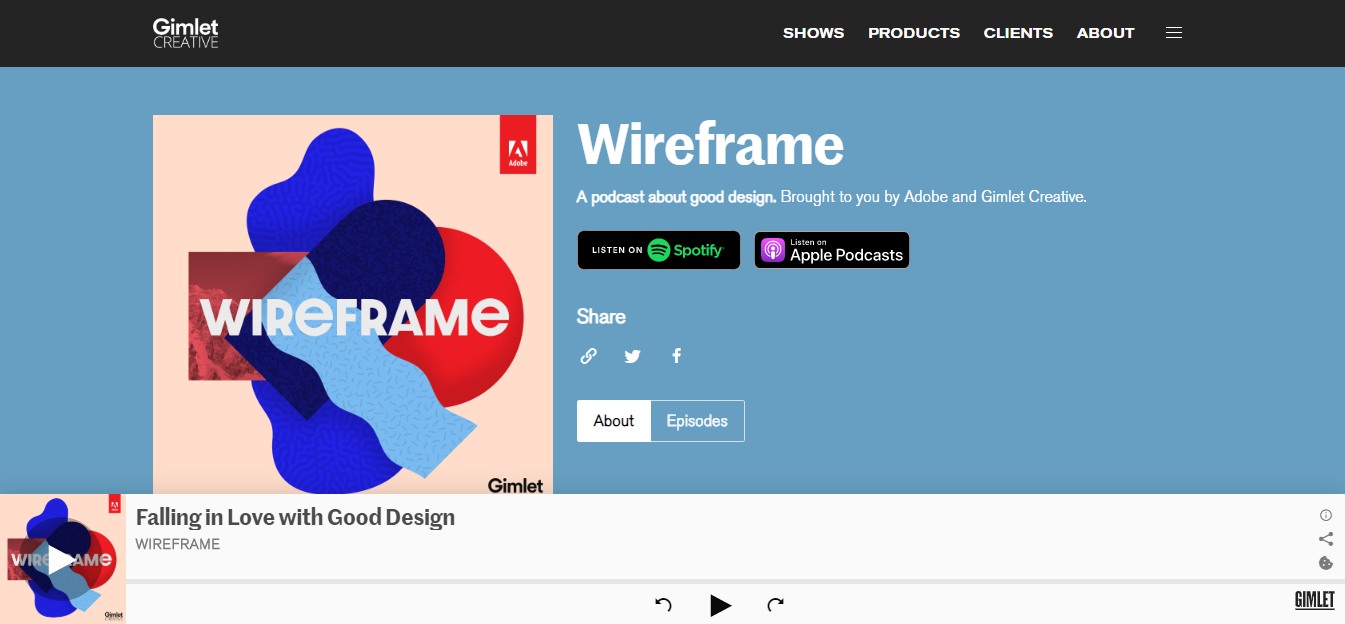Rewind the episode with the back arrow
The width and height of the screenshot is (1345, 624).
coord(663,604)
